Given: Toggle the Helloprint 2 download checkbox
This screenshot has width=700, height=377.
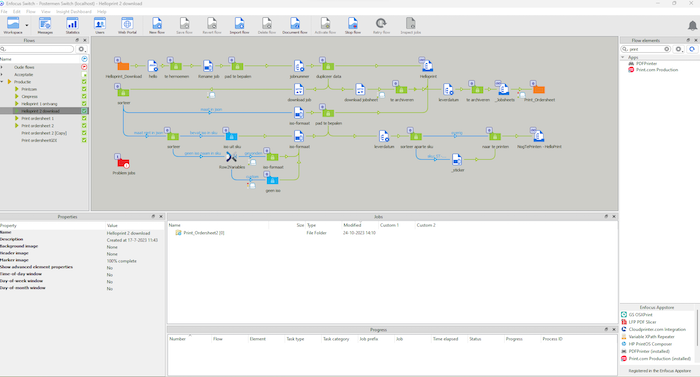Looking at the screenshot, I should (x=84, y=111).
